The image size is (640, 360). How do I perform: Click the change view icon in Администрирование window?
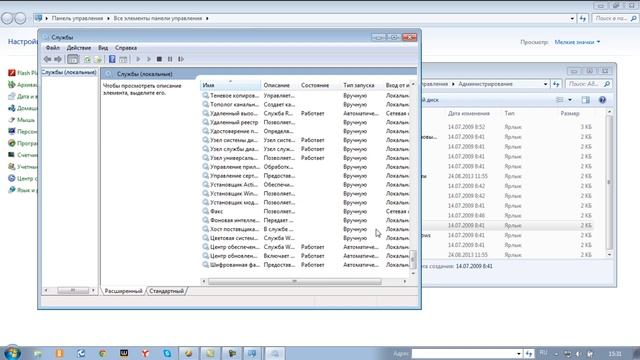[560, 100]
